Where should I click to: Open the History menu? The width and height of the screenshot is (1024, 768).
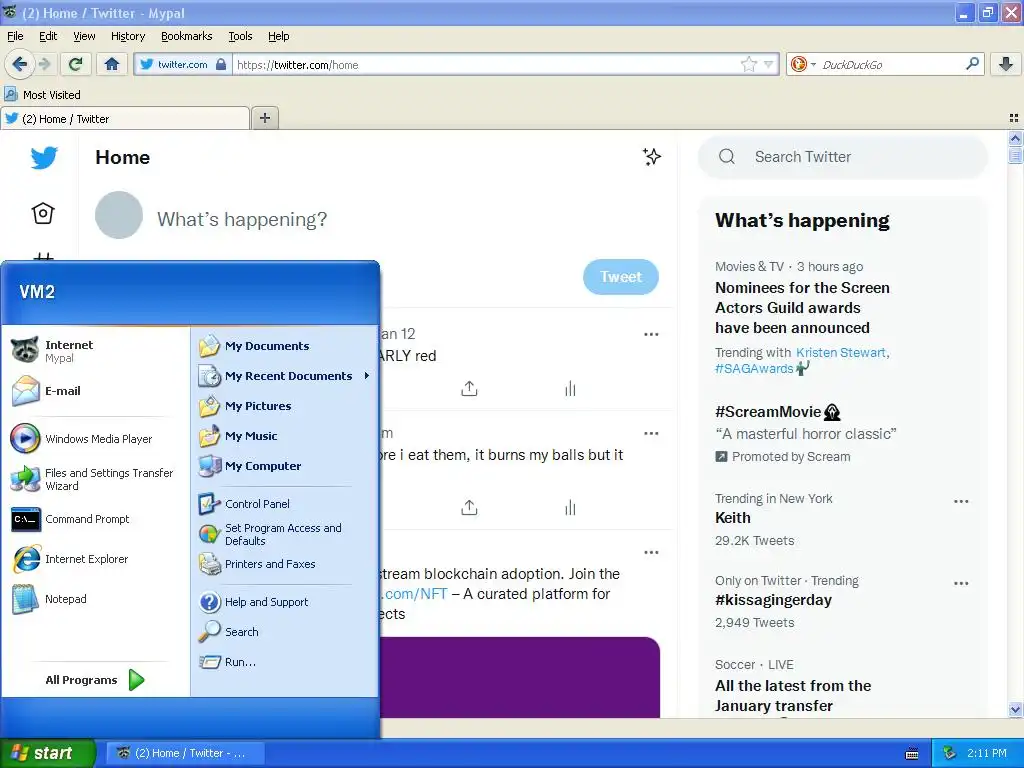pos(127,36)
